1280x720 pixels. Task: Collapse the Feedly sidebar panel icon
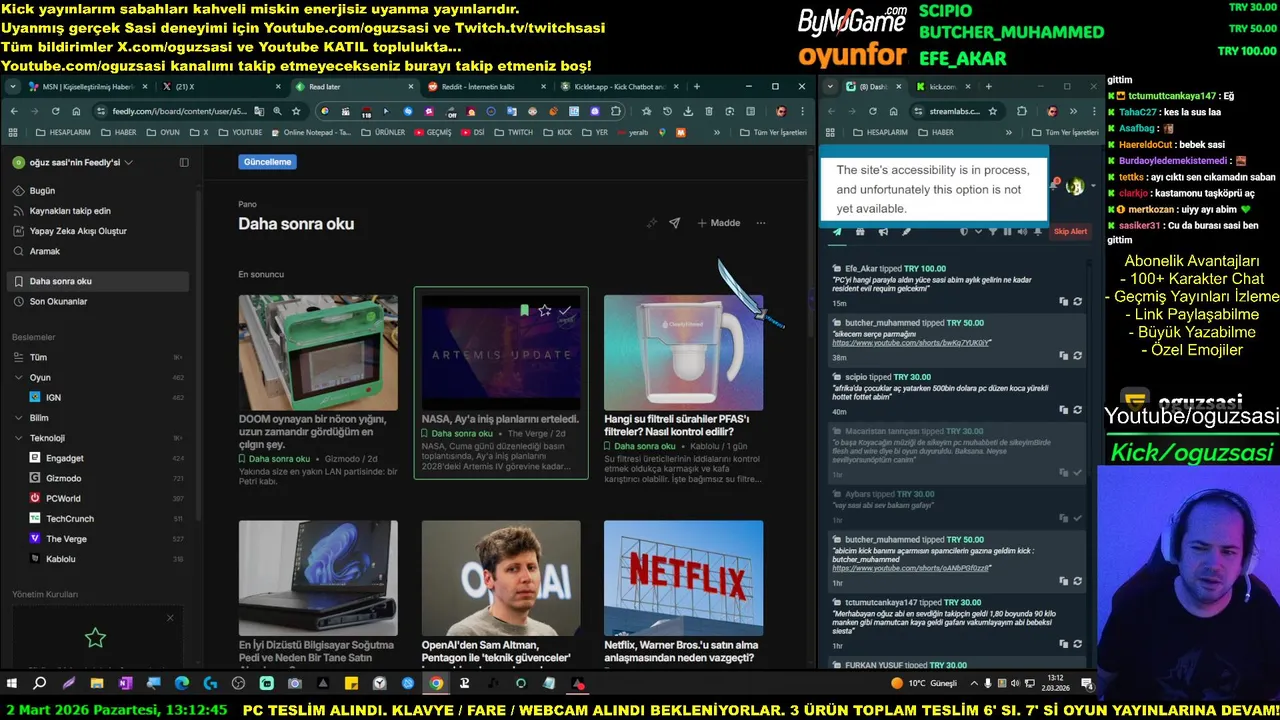pyautogui.click(x=184, y=162)
